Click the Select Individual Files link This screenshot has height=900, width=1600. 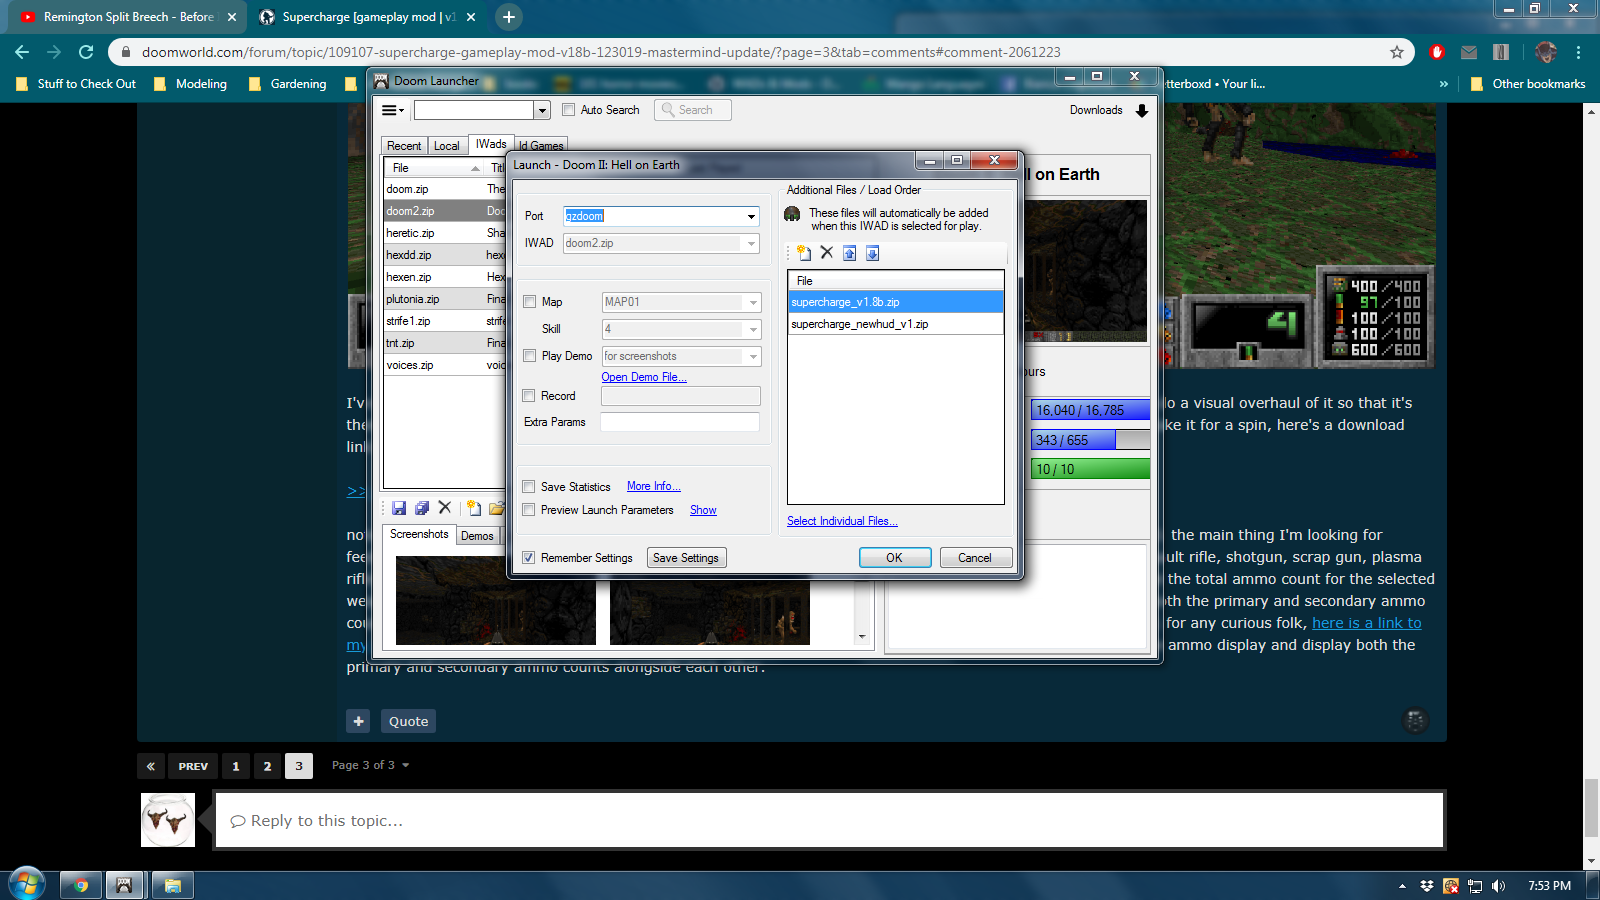point(842,521)
